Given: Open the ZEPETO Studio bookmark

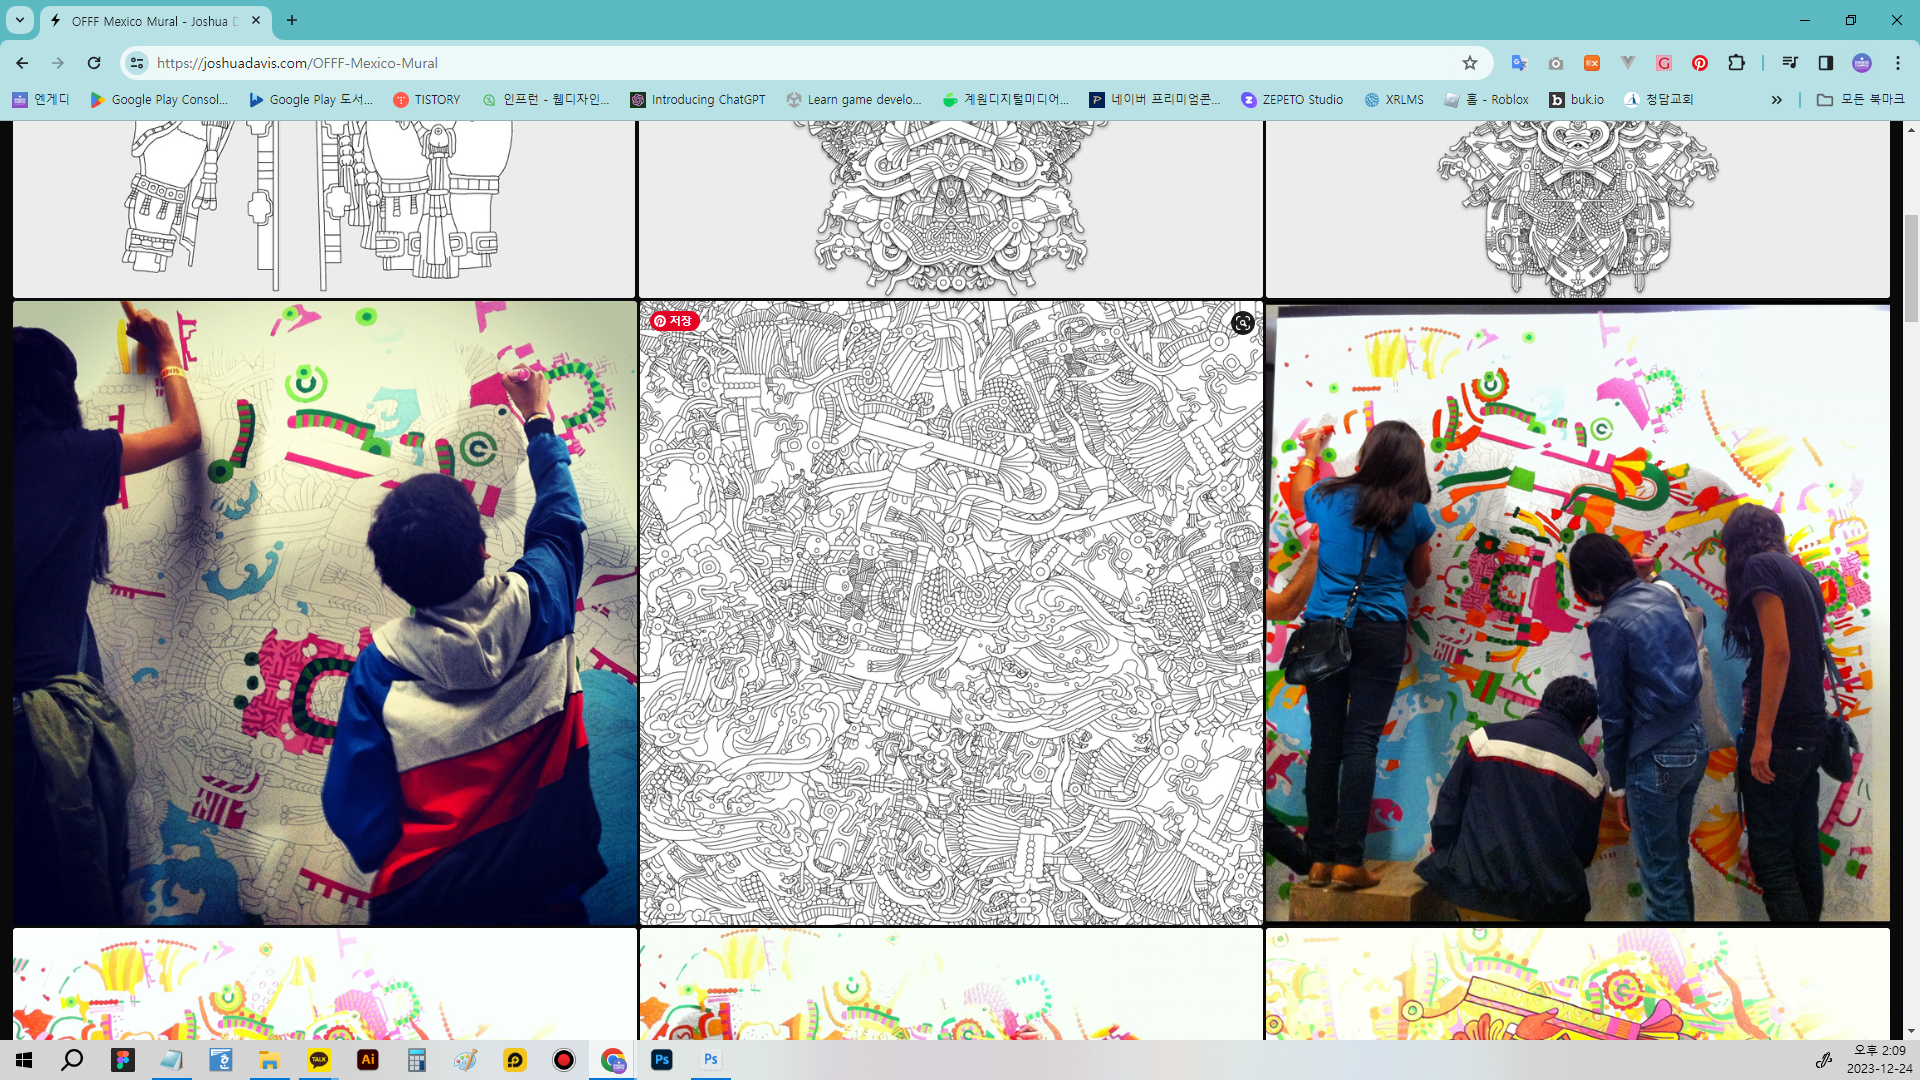Looking at the screenshot, I should 1291,100.
